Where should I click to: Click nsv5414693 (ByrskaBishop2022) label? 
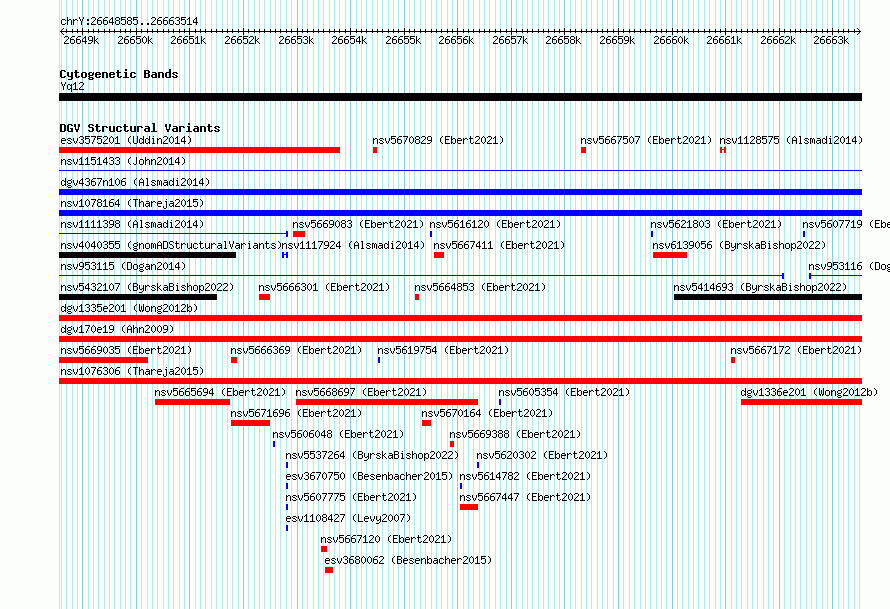(760, 287)
